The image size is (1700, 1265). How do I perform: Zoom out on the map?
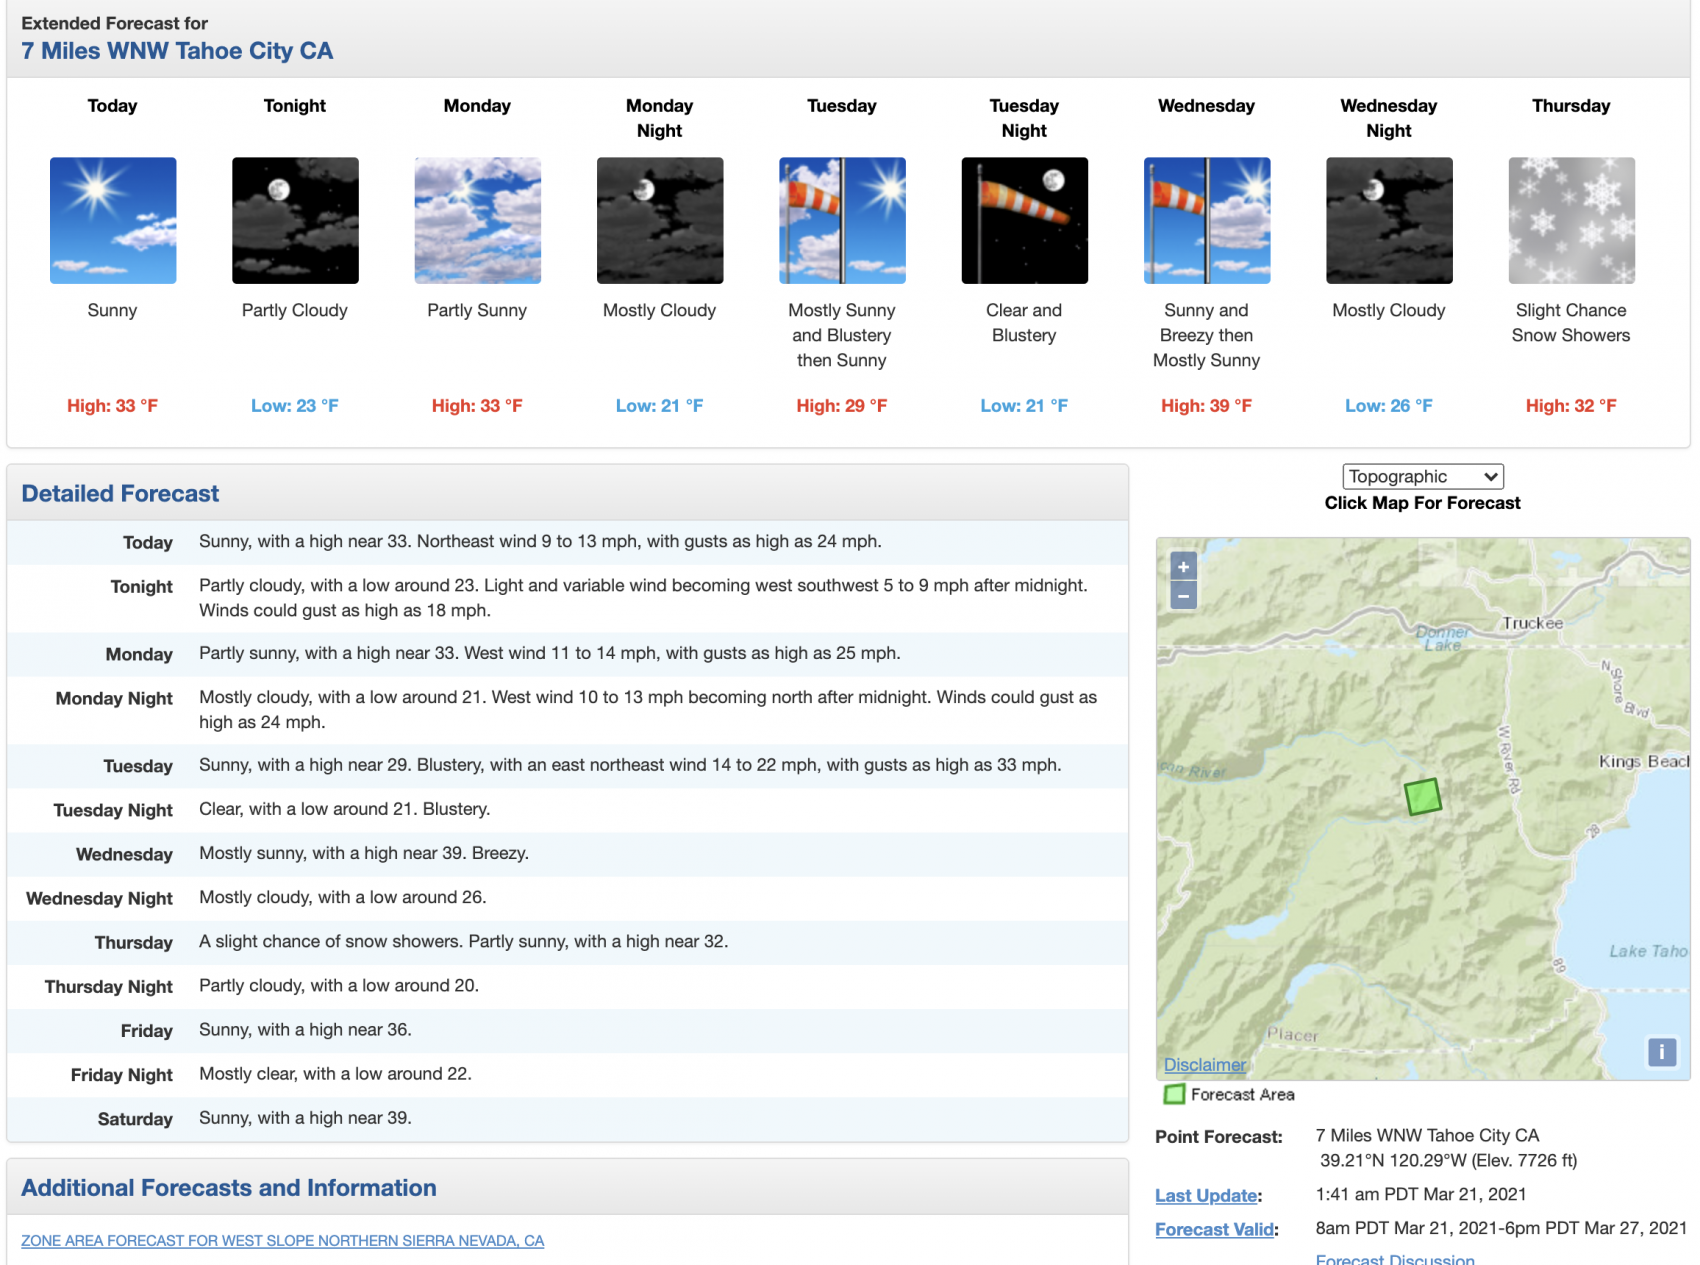click(1183, 596)
